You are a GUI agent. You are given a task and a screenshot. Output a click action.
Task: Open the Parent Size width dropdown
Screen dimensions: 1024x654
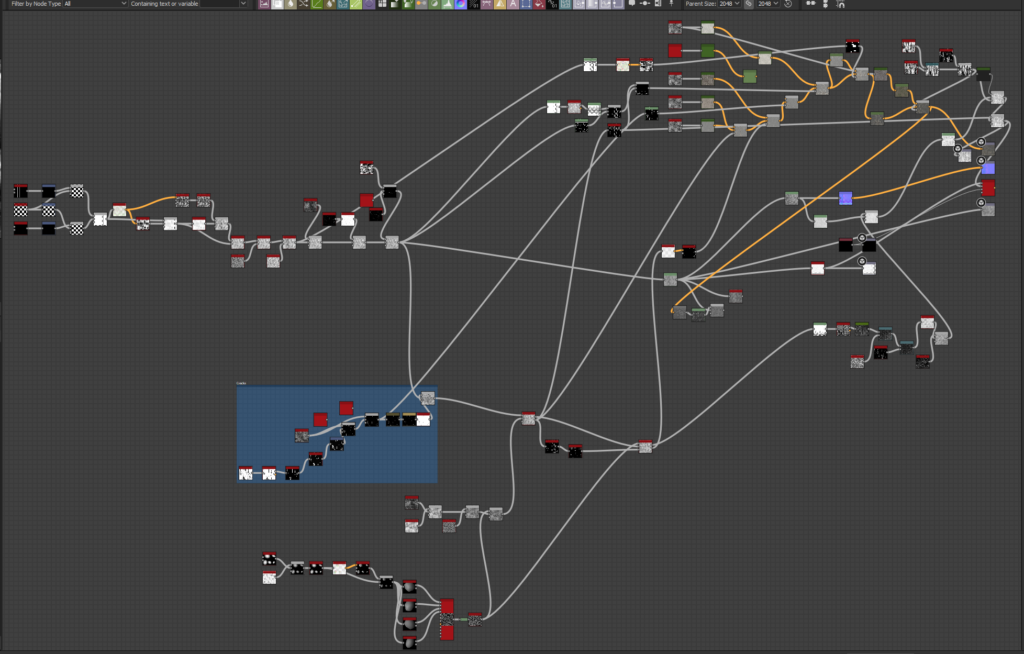pos(729,4)
